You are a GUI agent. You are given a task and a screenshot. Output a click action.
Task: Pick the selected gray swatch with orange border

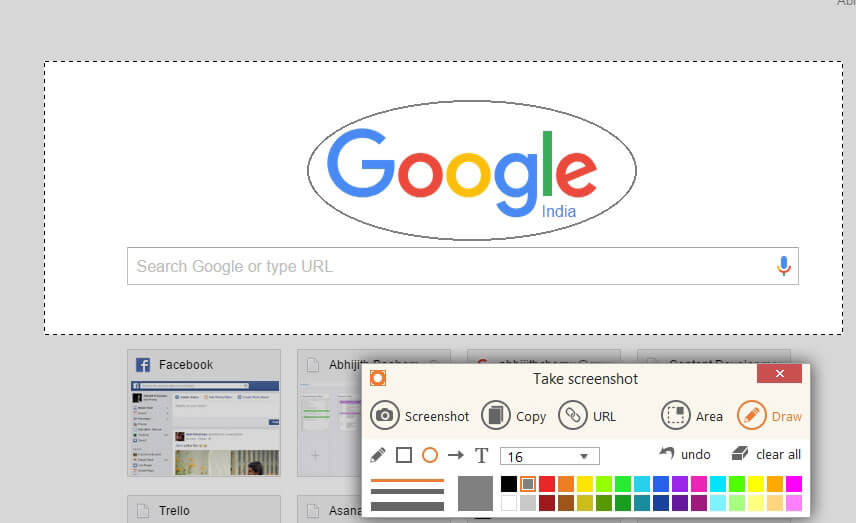click(x=527, y=484)
